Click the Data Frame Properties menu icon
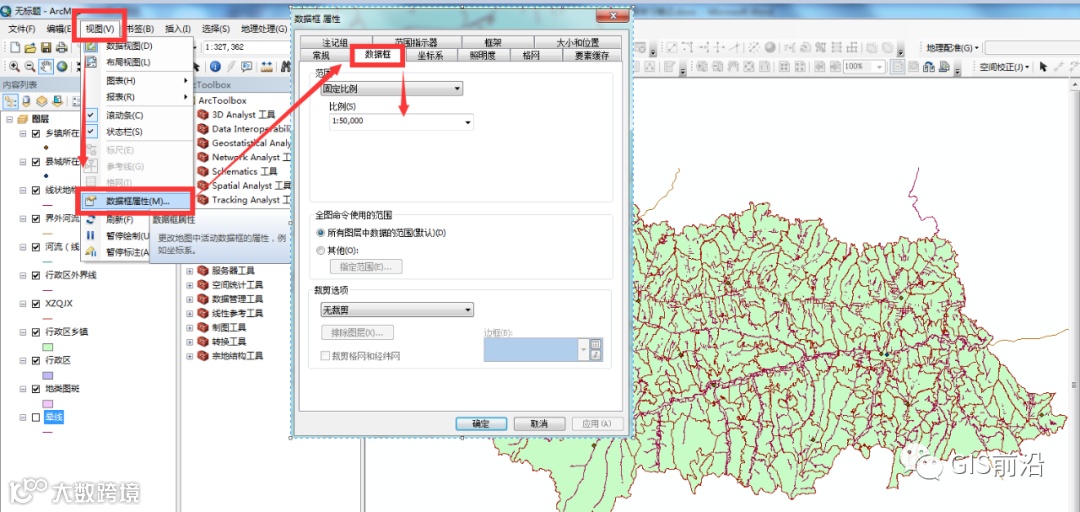1080x512 pixels. click(x=90, y=201)
